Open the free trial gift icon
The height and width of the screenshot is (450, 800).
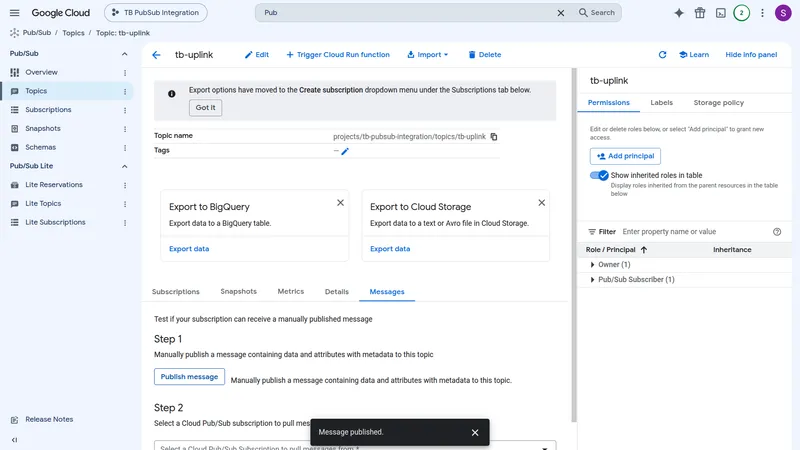tap(699, 13)
